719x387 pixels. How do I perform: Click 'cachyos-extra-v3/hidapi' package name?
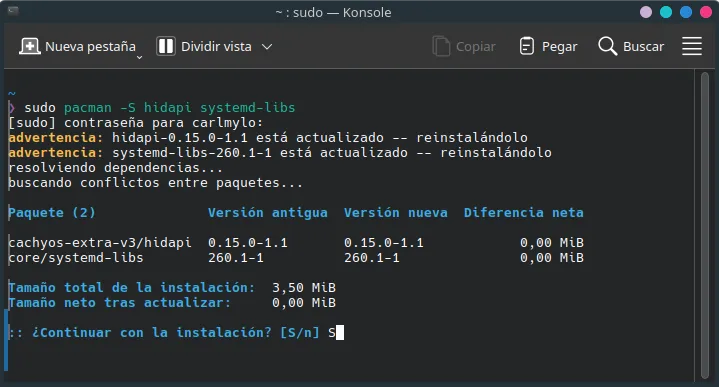coord(100,243)
